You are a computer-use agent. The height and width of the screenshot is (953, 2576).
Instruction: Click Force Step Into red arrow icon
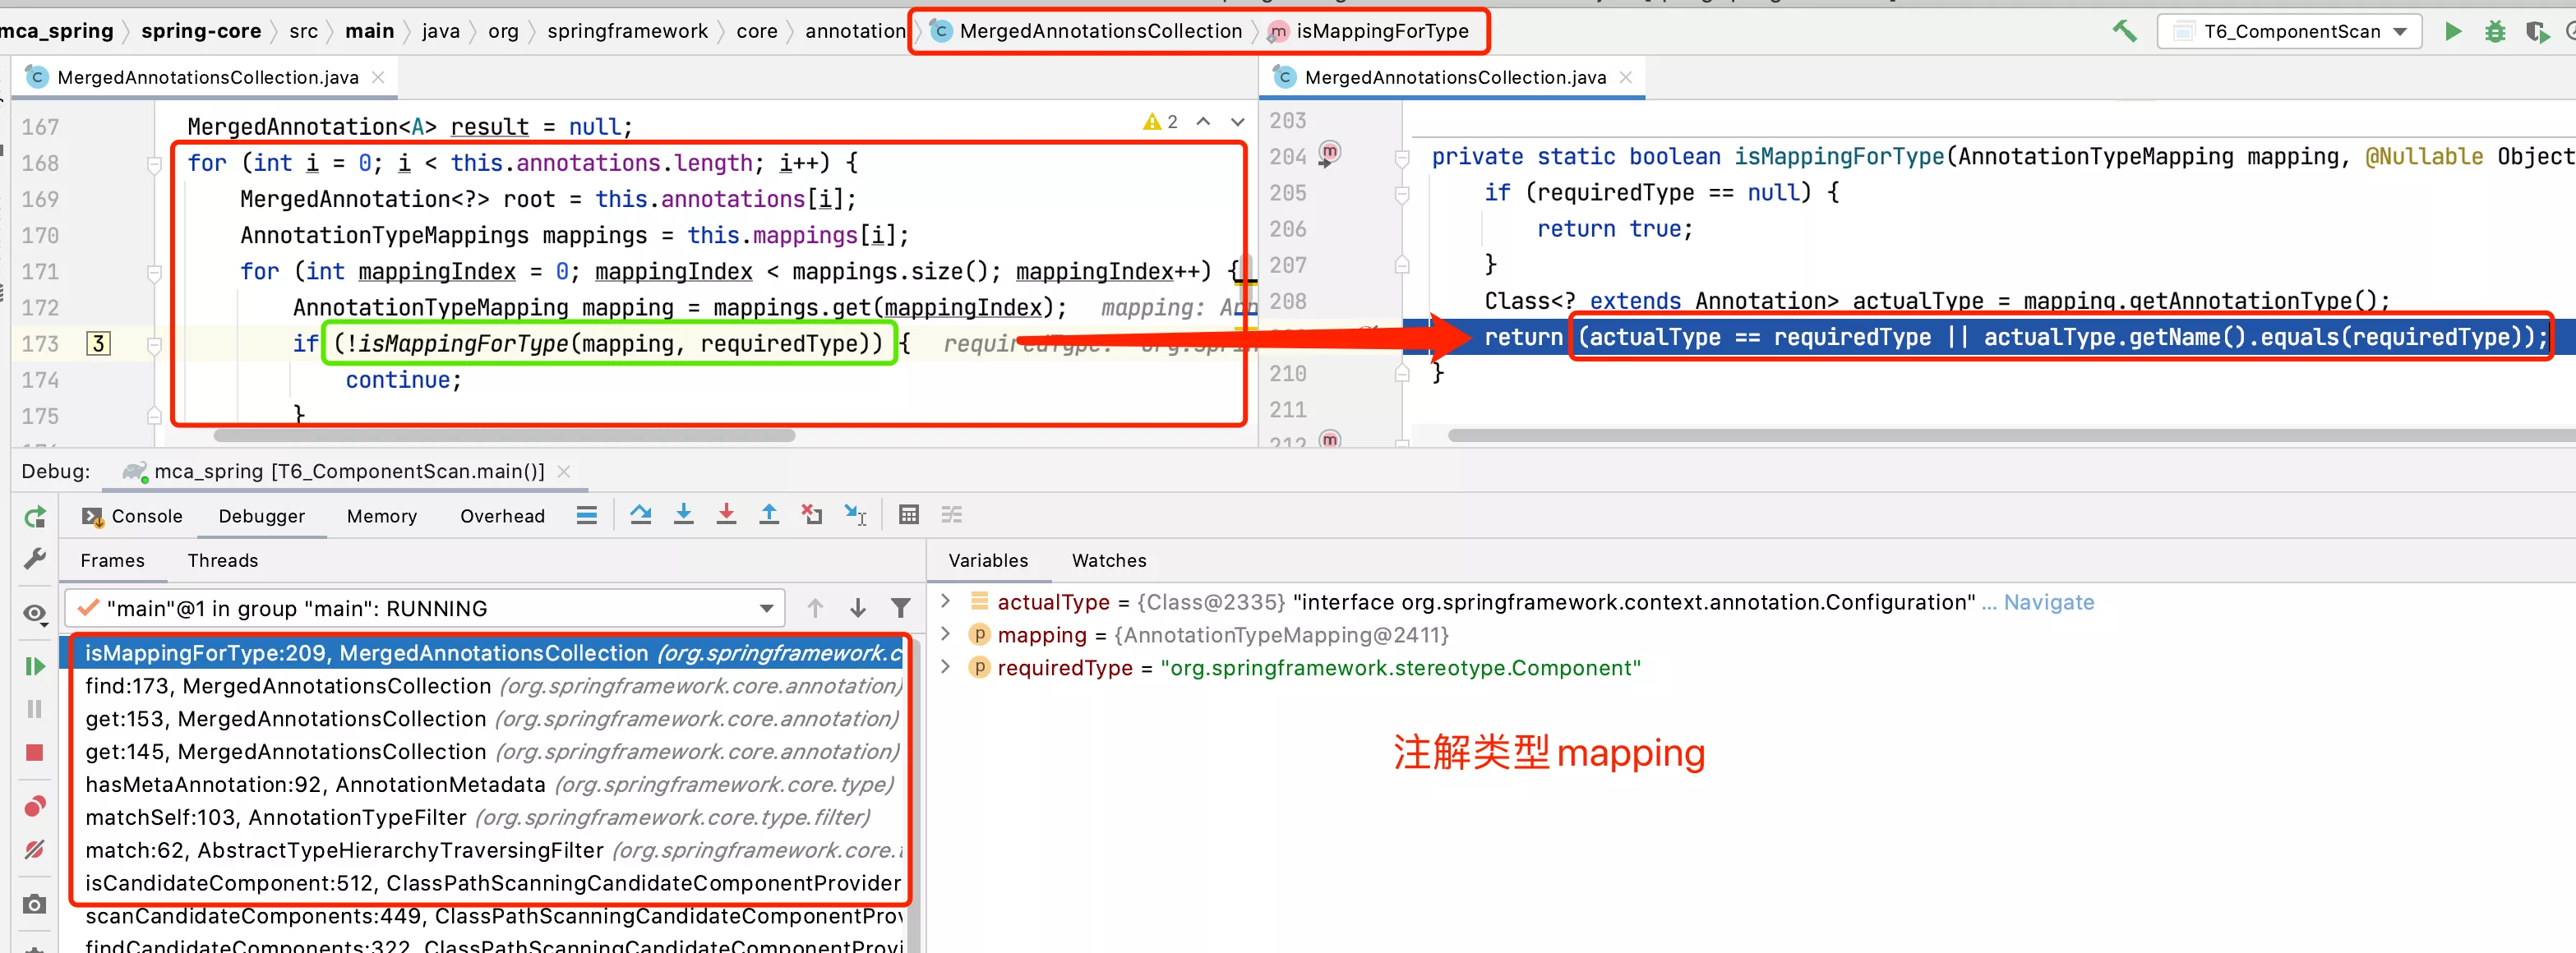727,515
